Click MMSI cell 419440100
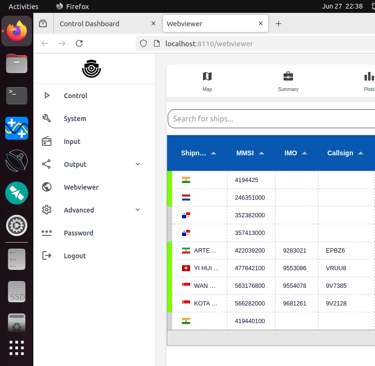This screenshot has height=366, width=375. click(x=250, y=321)
